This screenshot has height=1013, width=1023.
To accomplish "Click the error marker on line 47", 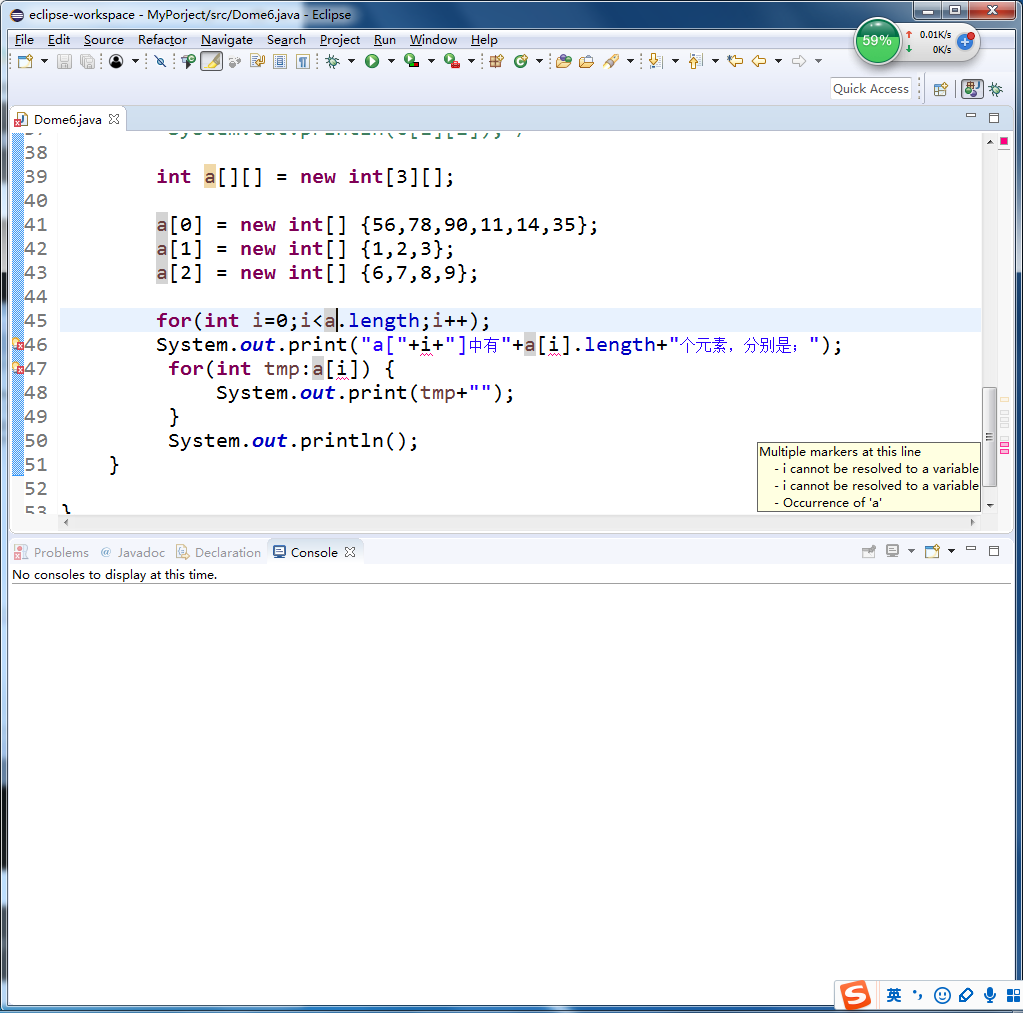I will coord(18,369).
